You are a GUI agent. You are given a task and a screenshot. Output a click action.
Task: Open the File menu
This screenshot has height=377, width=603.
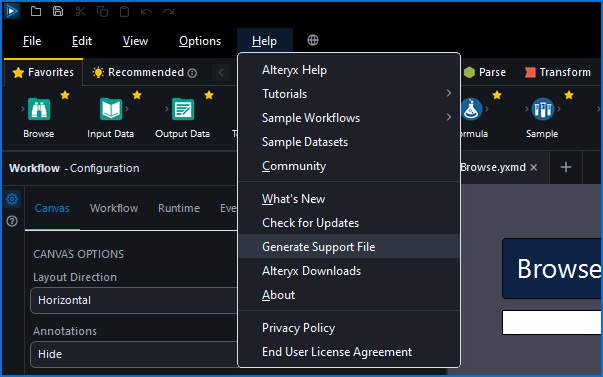coord(32,41)
